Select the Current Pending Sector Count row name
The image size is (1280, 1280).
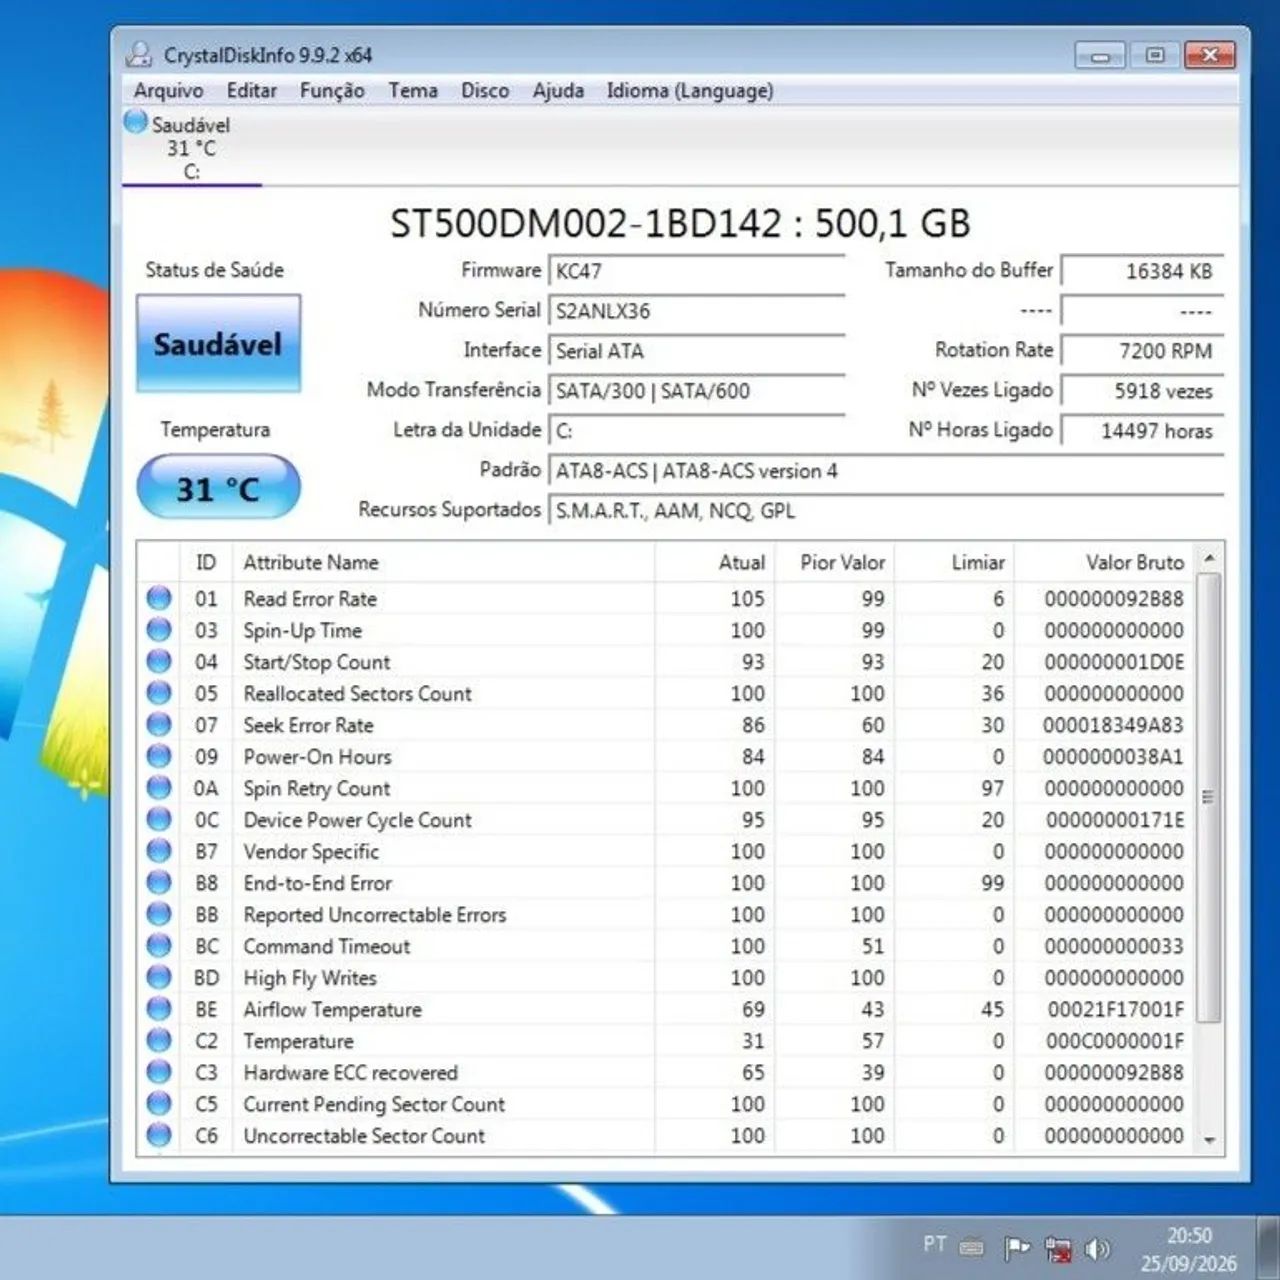click(374, 1104)
